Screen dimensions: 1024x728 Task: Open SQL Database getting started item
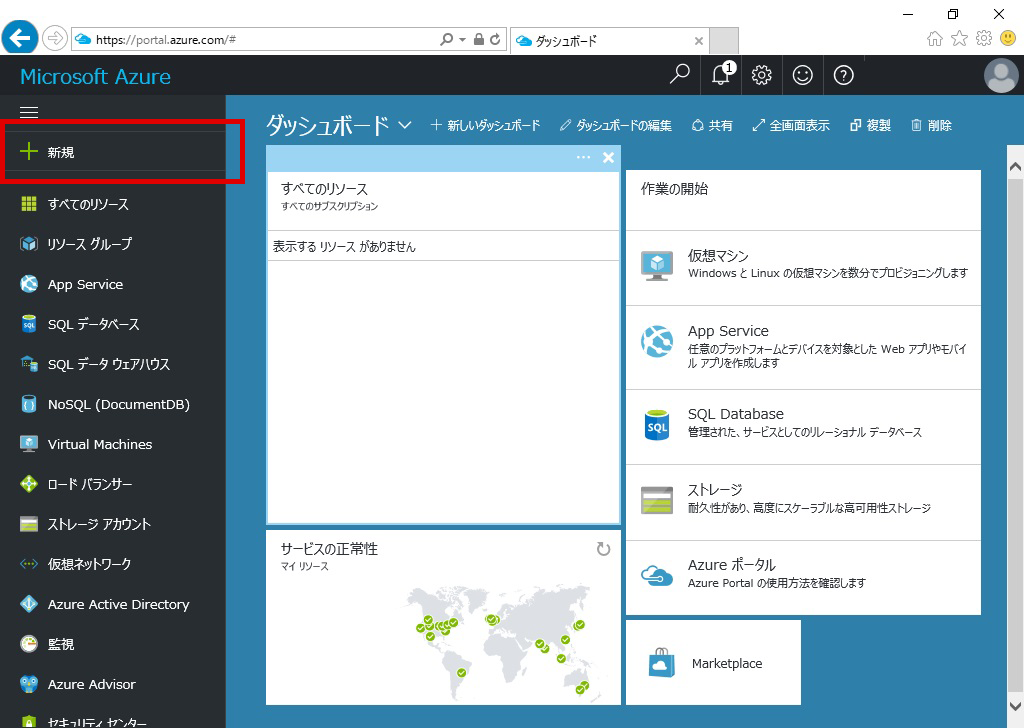click(803, 427)
